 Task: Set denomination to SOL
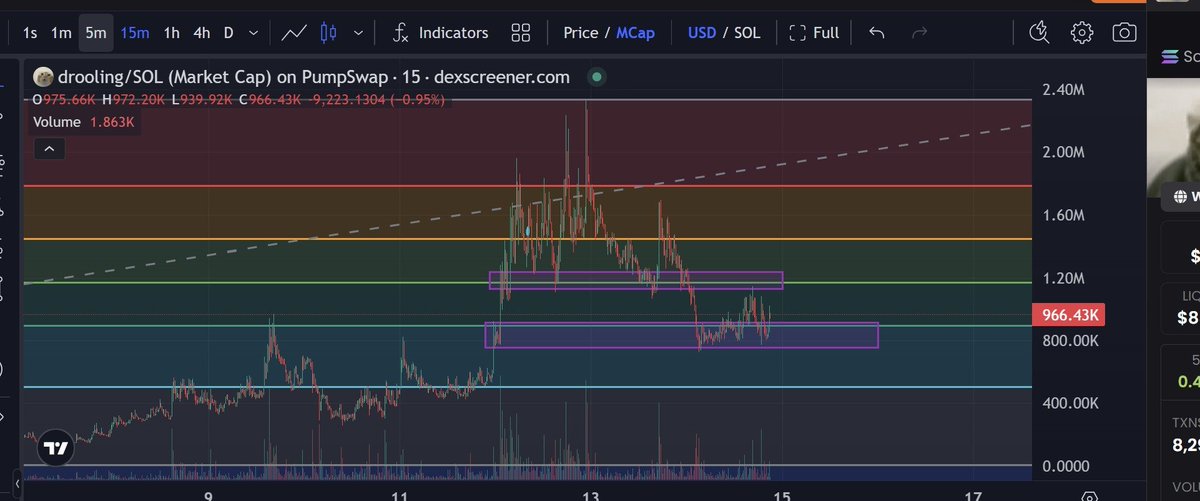pyautogui.click(x=747, y=33)
